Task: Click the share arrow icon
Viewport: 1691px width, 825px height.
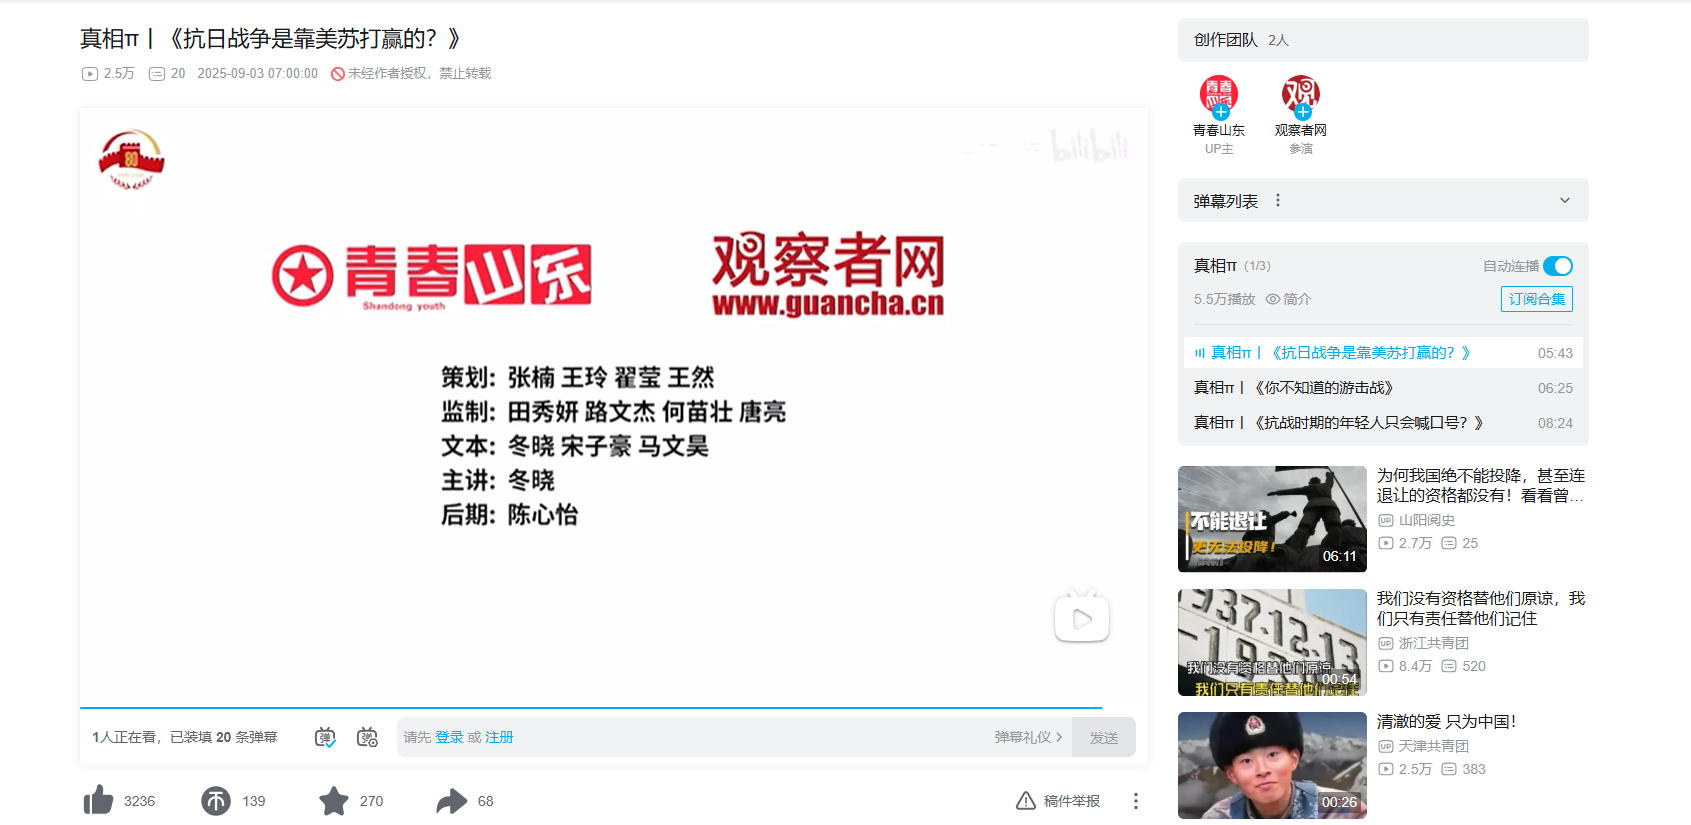Action: pyautogui.click(x=452, y=801)
